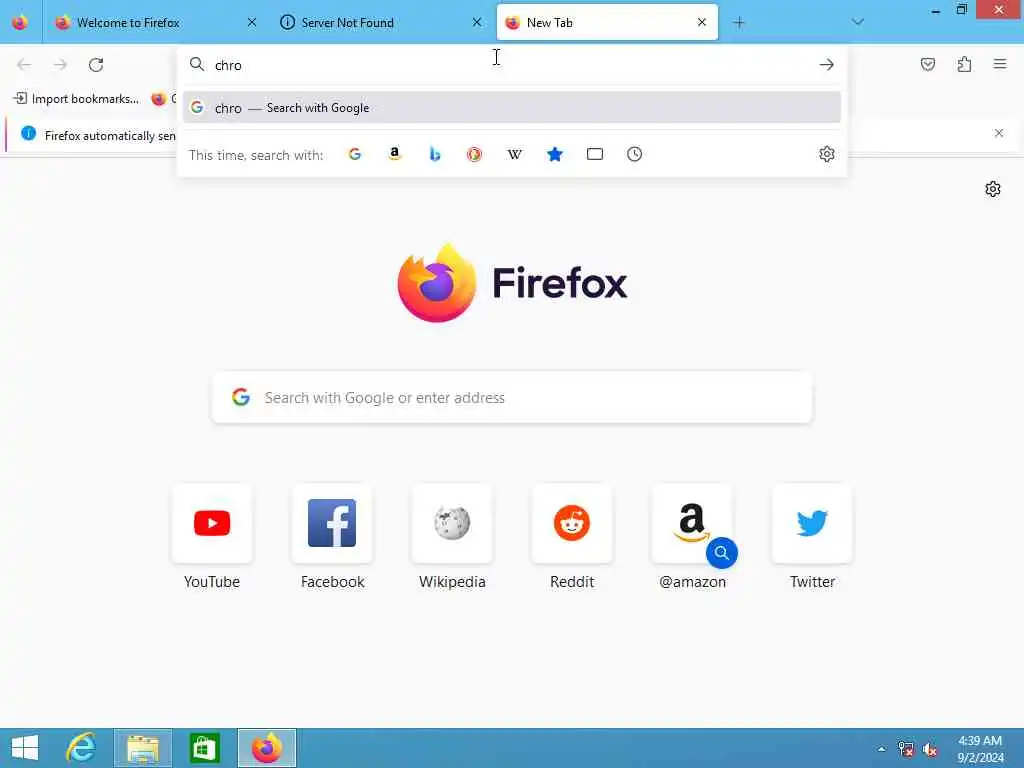1024x768 pixels.
Task: Open @amazon shortcut tile
Action: [x=692, y=523]
